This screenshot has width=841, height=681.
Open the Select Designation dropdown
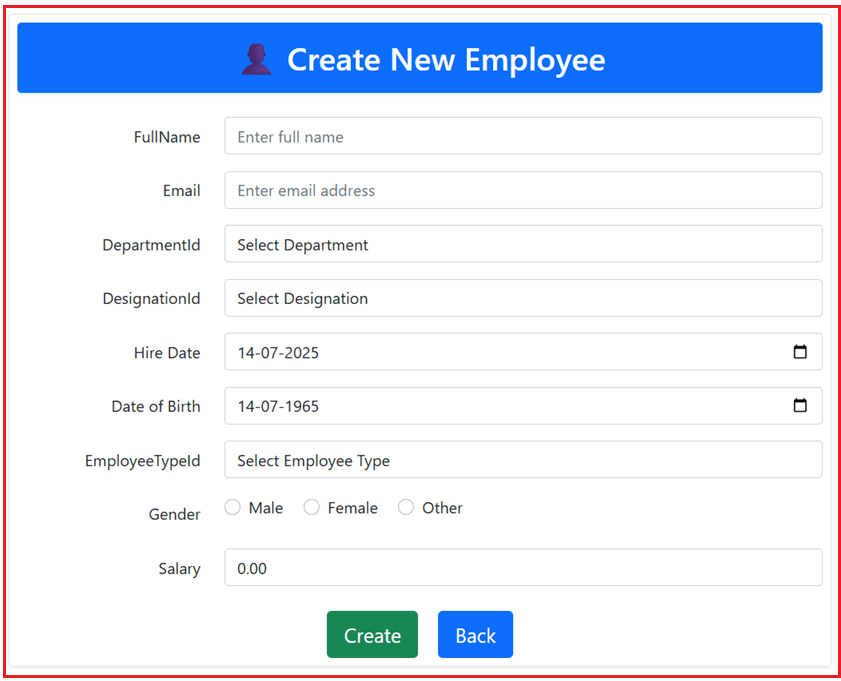(x=523, y=298)
